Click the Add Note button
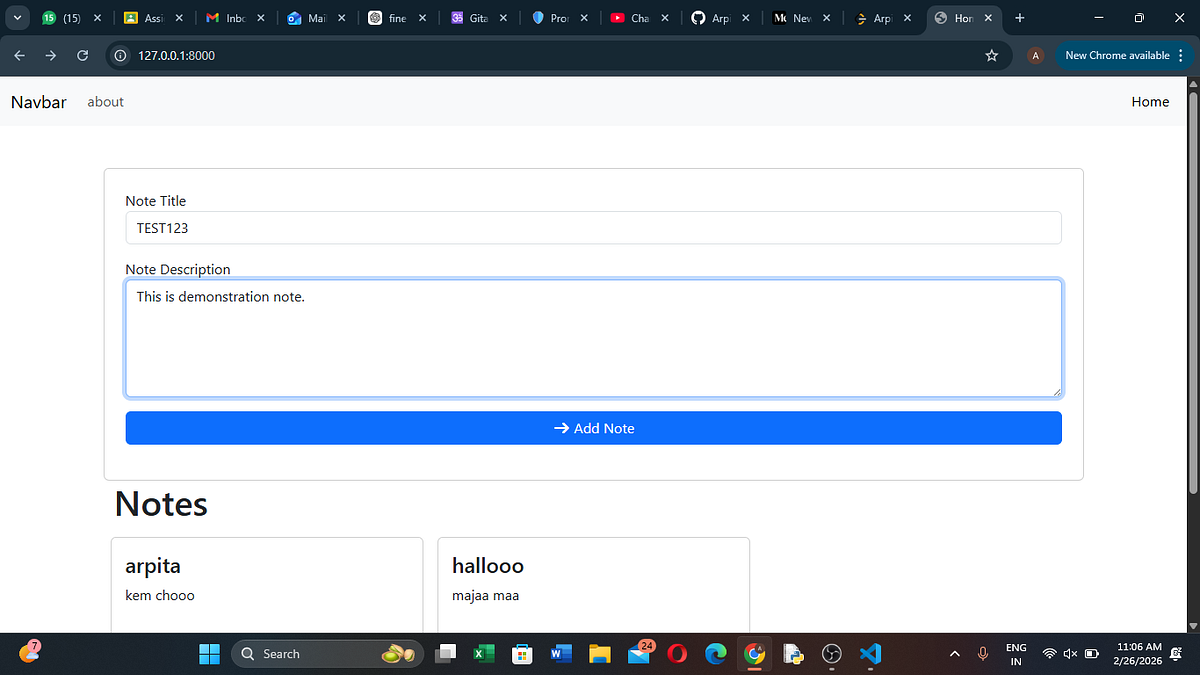The image size is (1200, 675). (x=593, y=428)
